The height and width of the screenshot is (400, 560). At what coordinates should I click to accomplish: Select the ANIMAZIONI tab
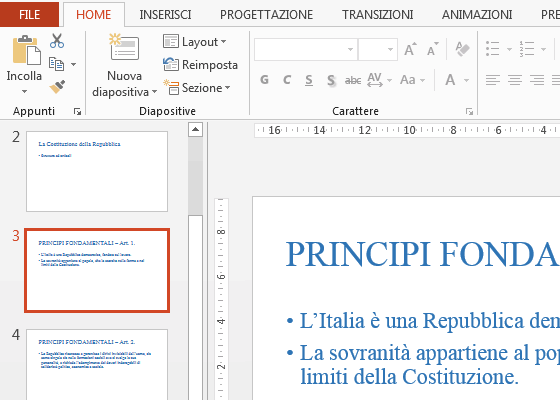click(477, 15)
